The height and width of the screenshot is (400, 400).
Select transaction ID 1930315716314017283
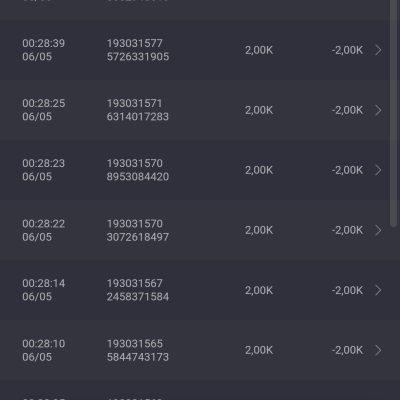click(138, 110)
